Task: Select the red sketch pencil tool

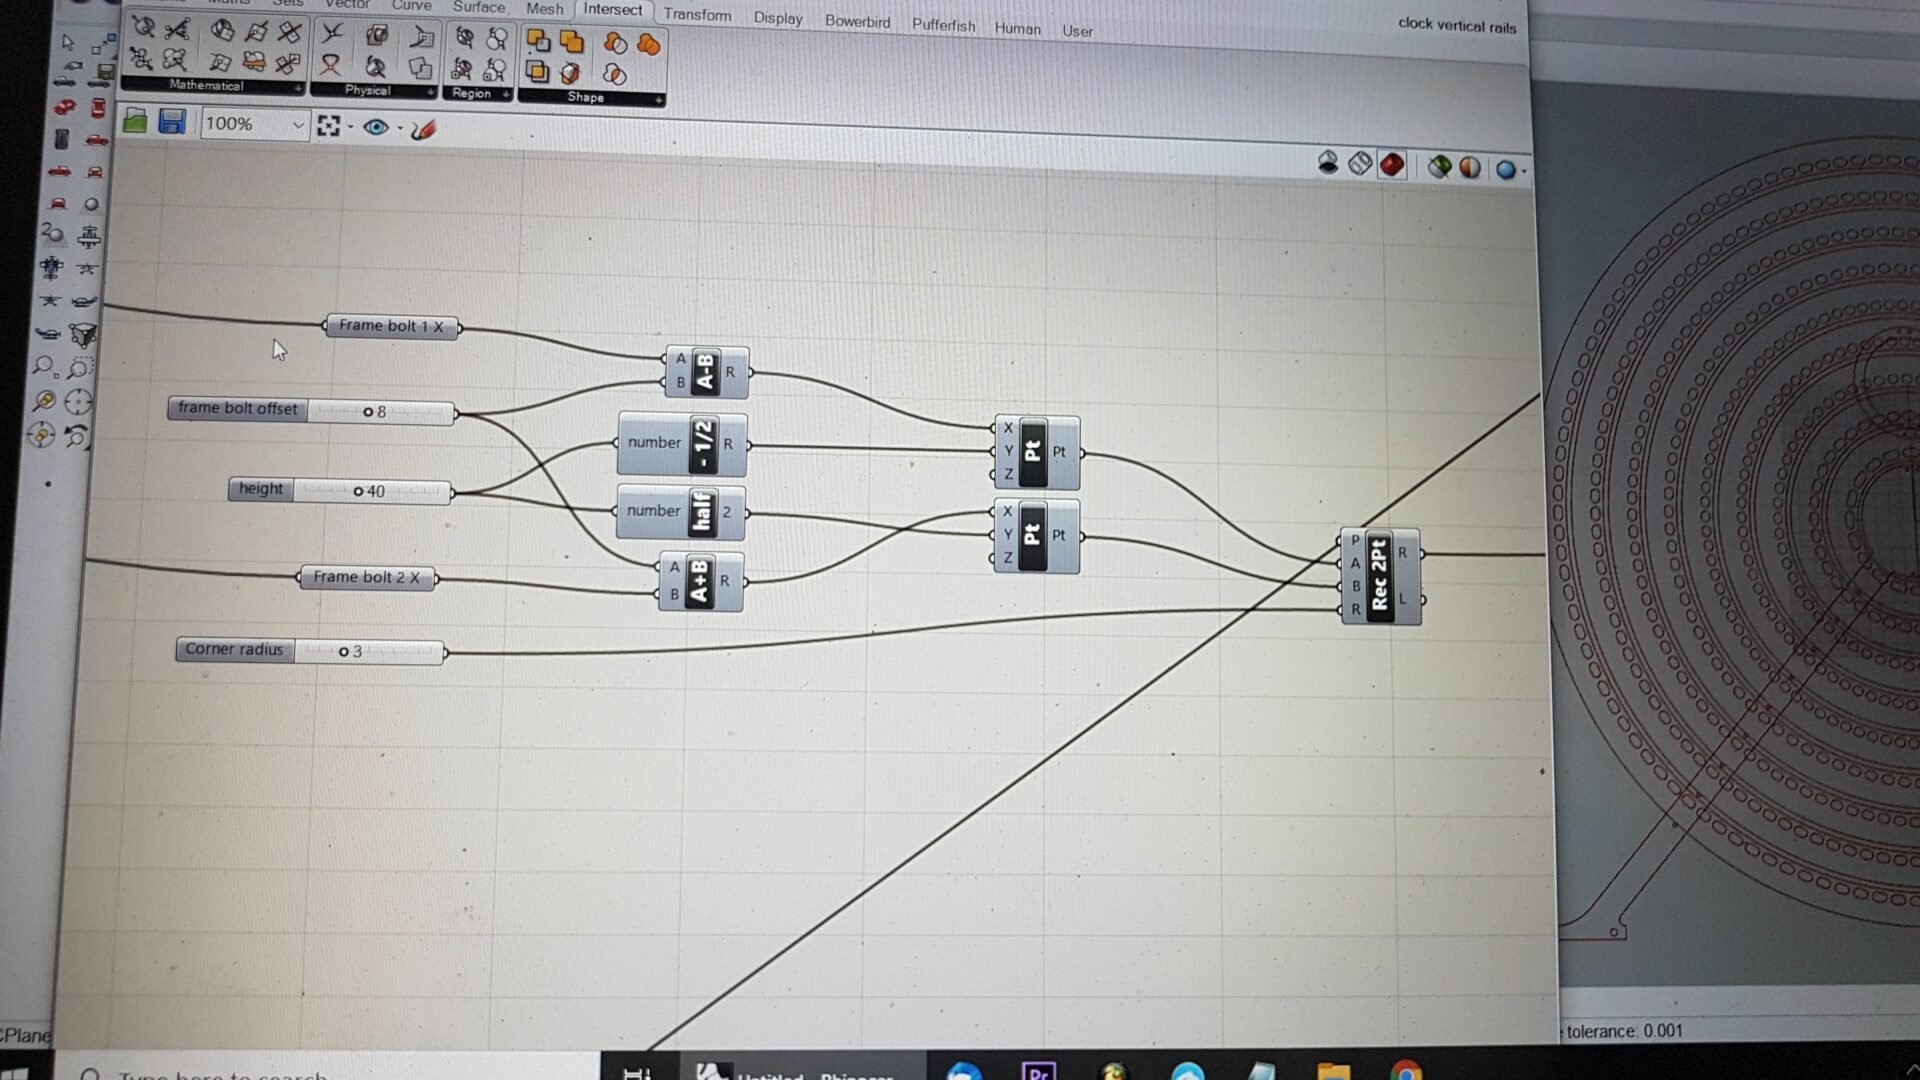Action: coord(422,128)
